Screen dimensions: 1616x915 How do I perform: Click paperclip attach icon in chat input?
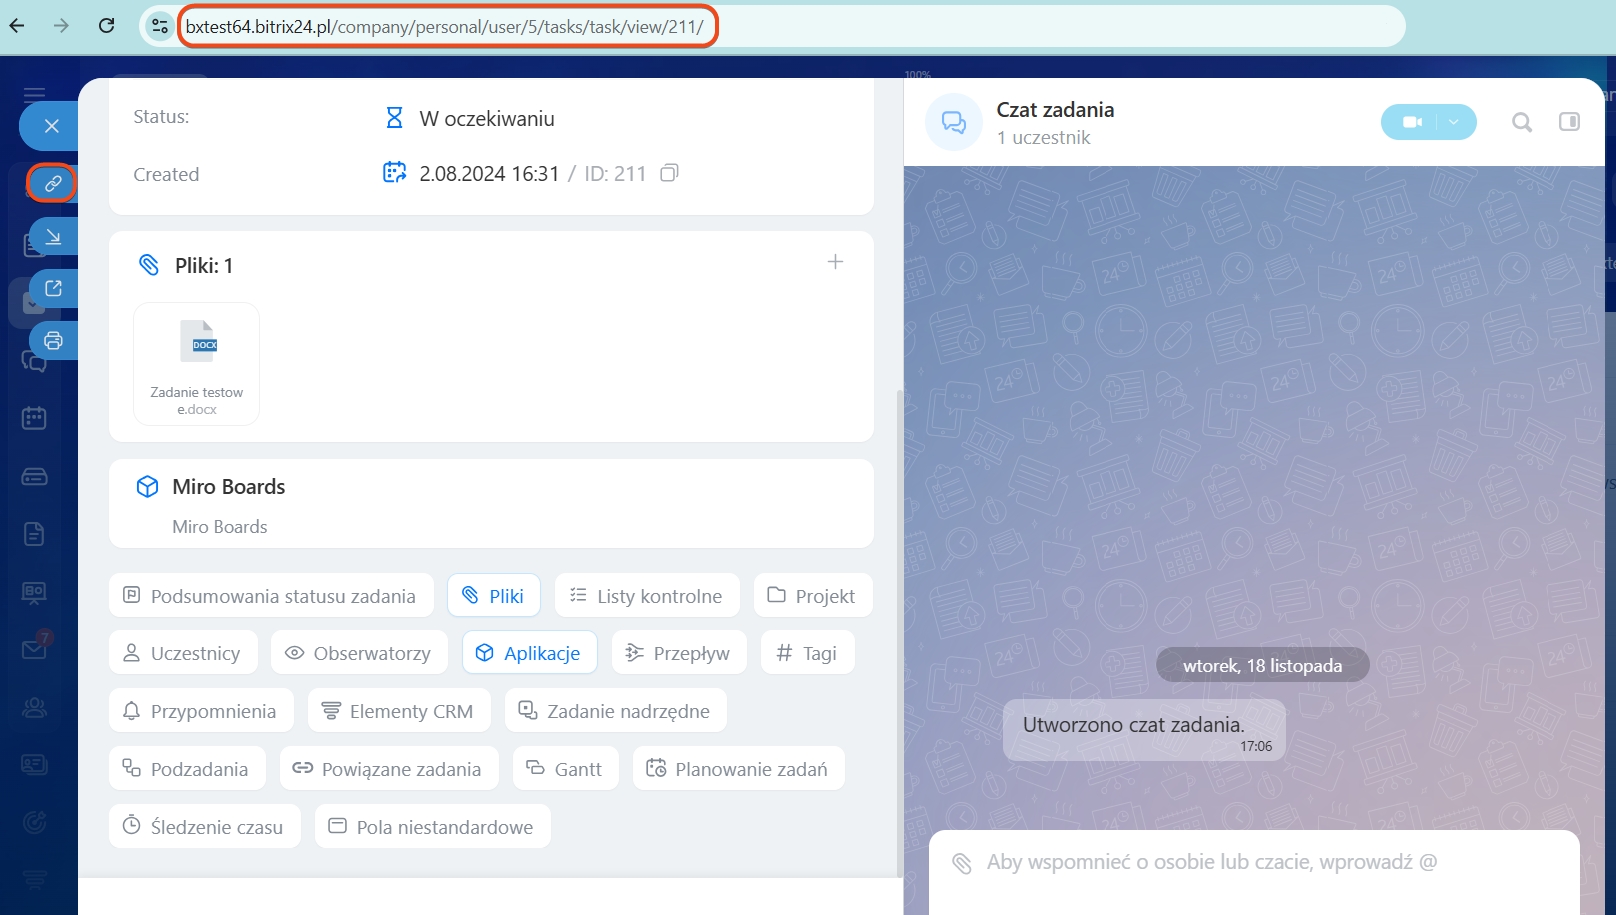[962, 863]
